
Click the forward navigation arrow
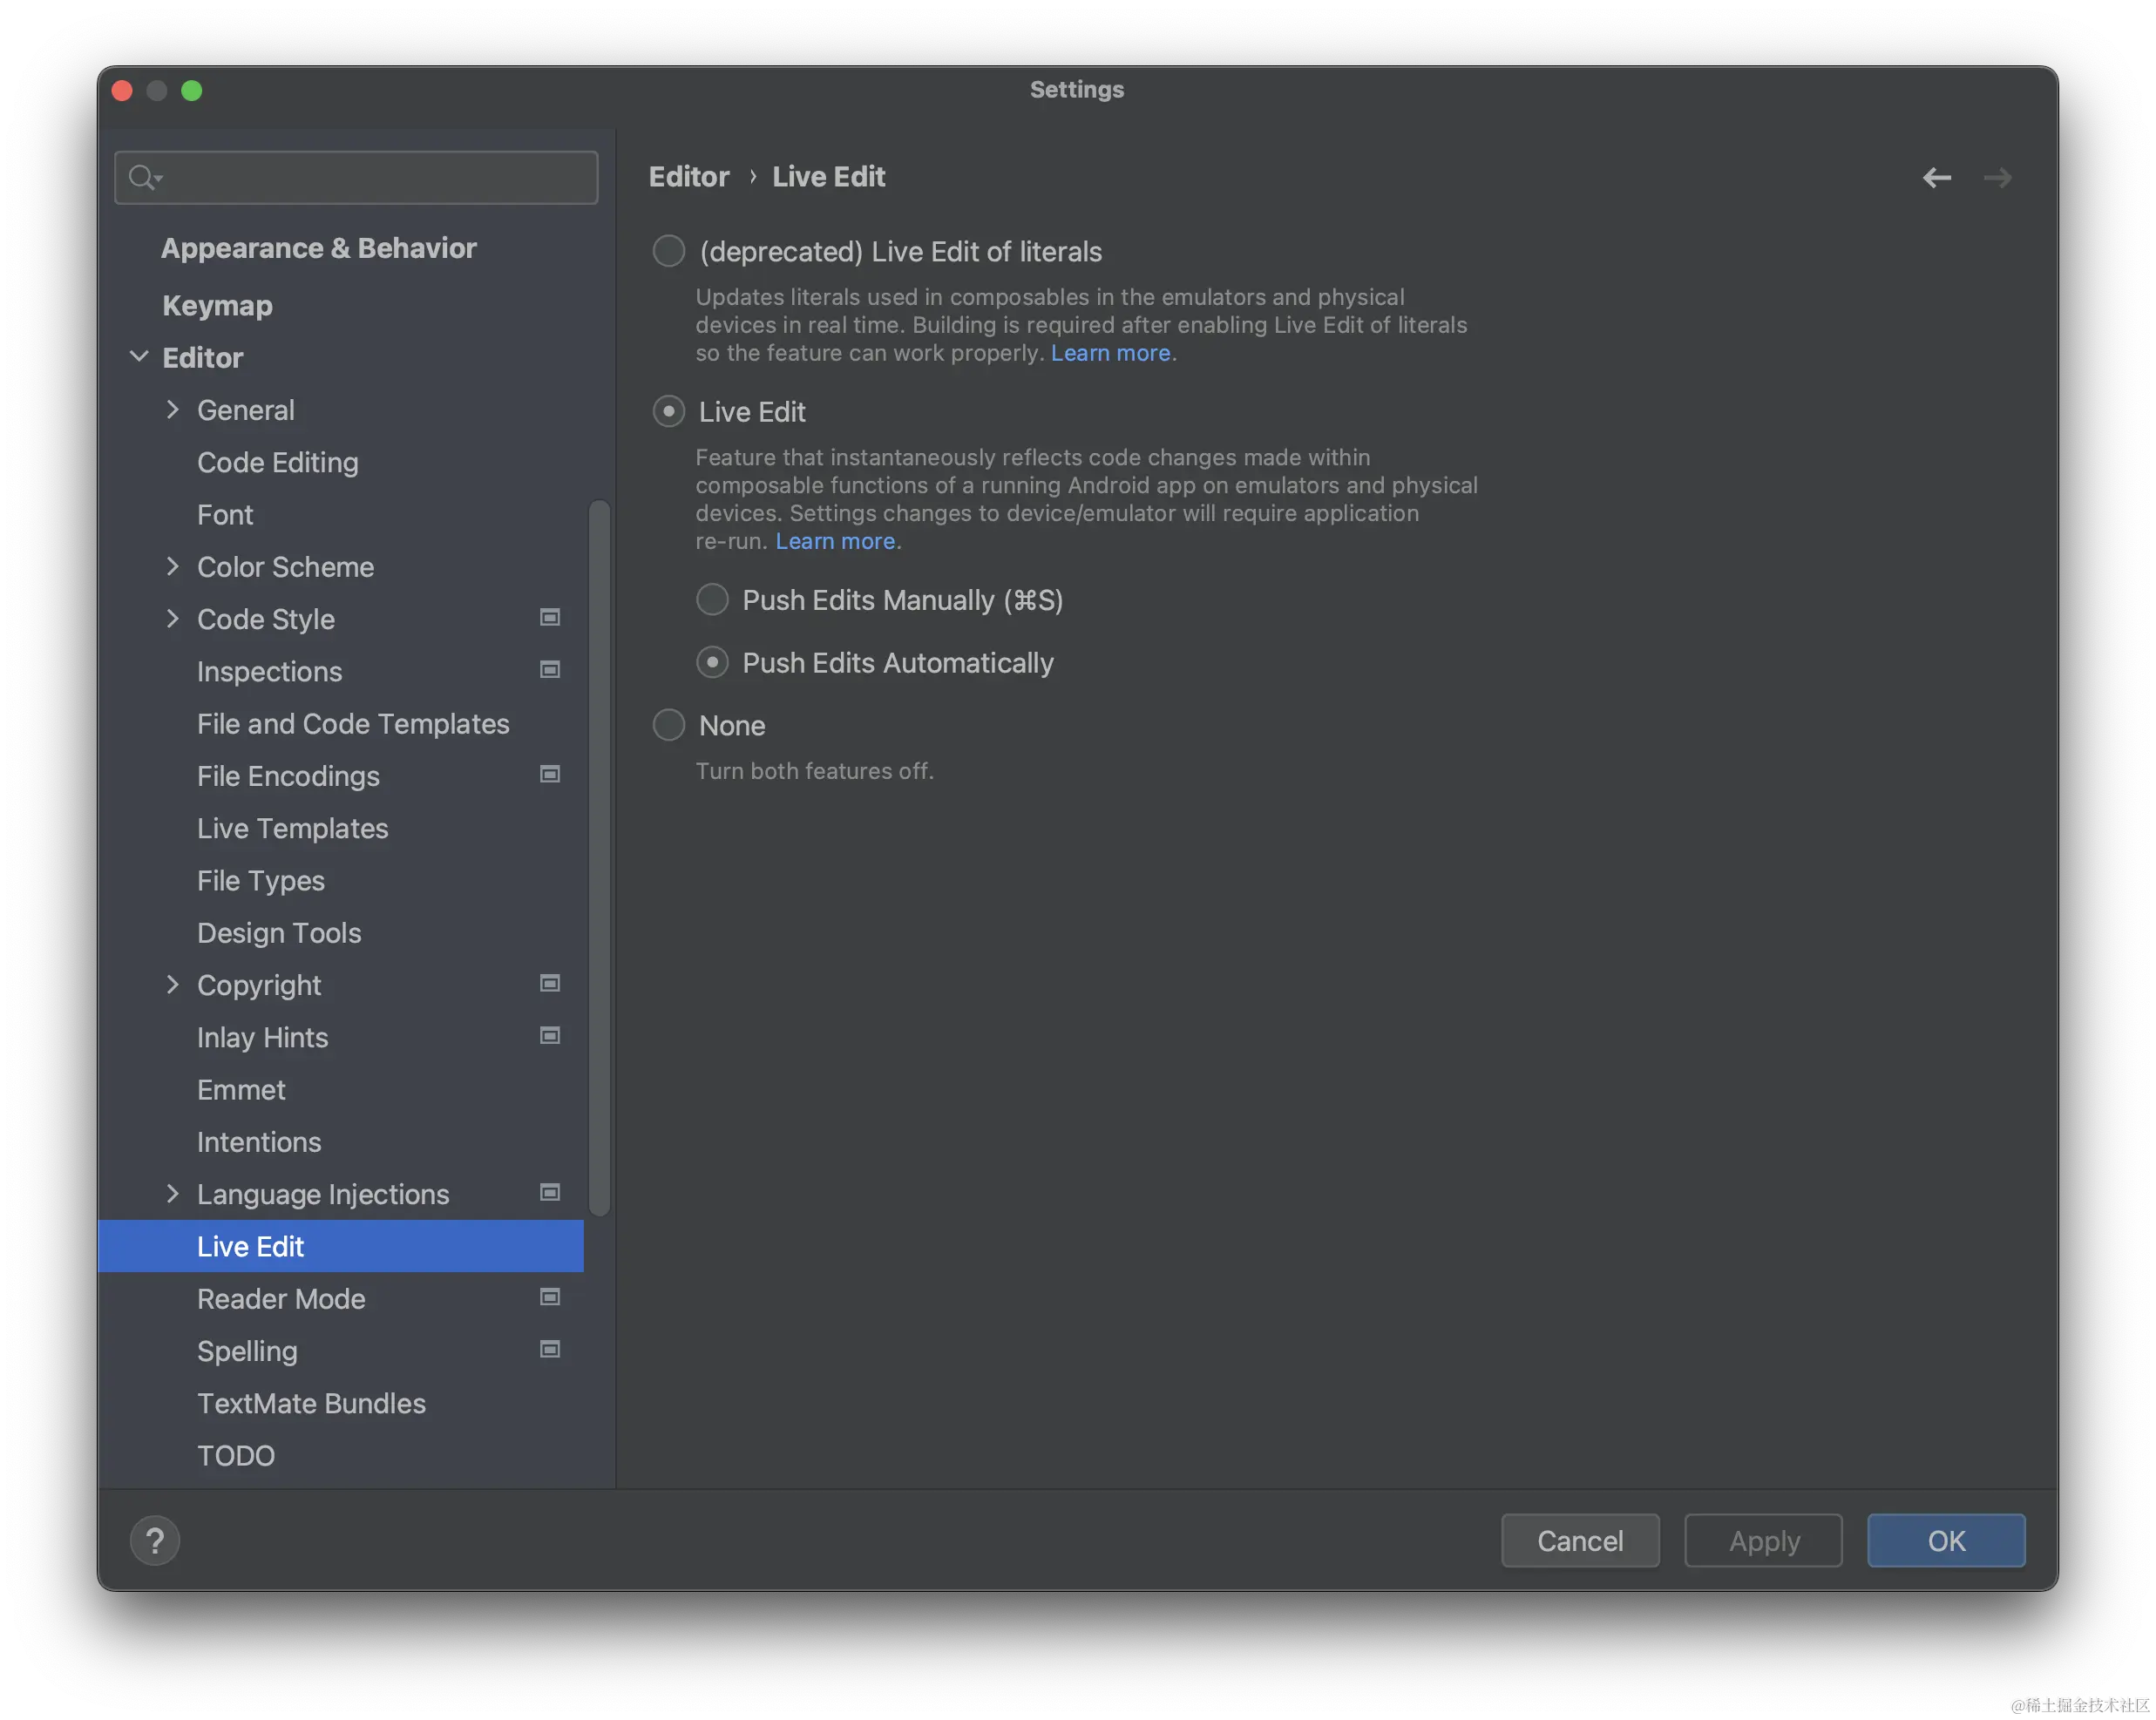pyautogui.click(x=1997, y=178)
